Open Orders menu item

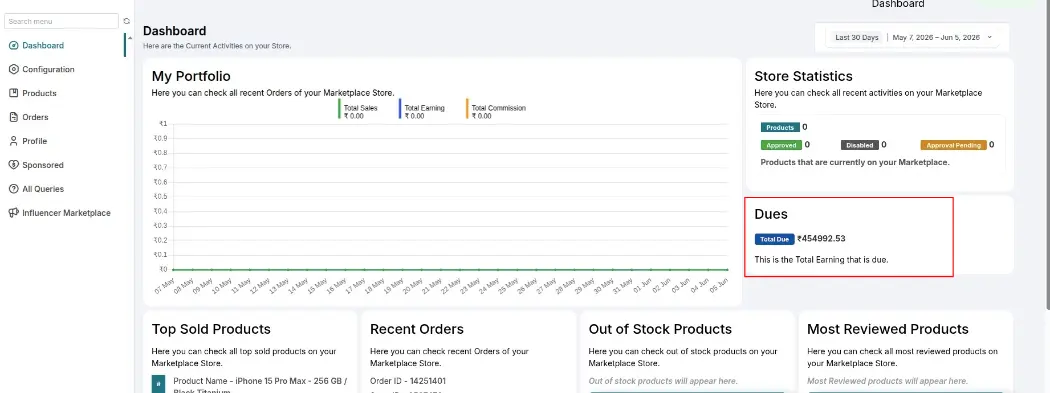tap(35, 117)
